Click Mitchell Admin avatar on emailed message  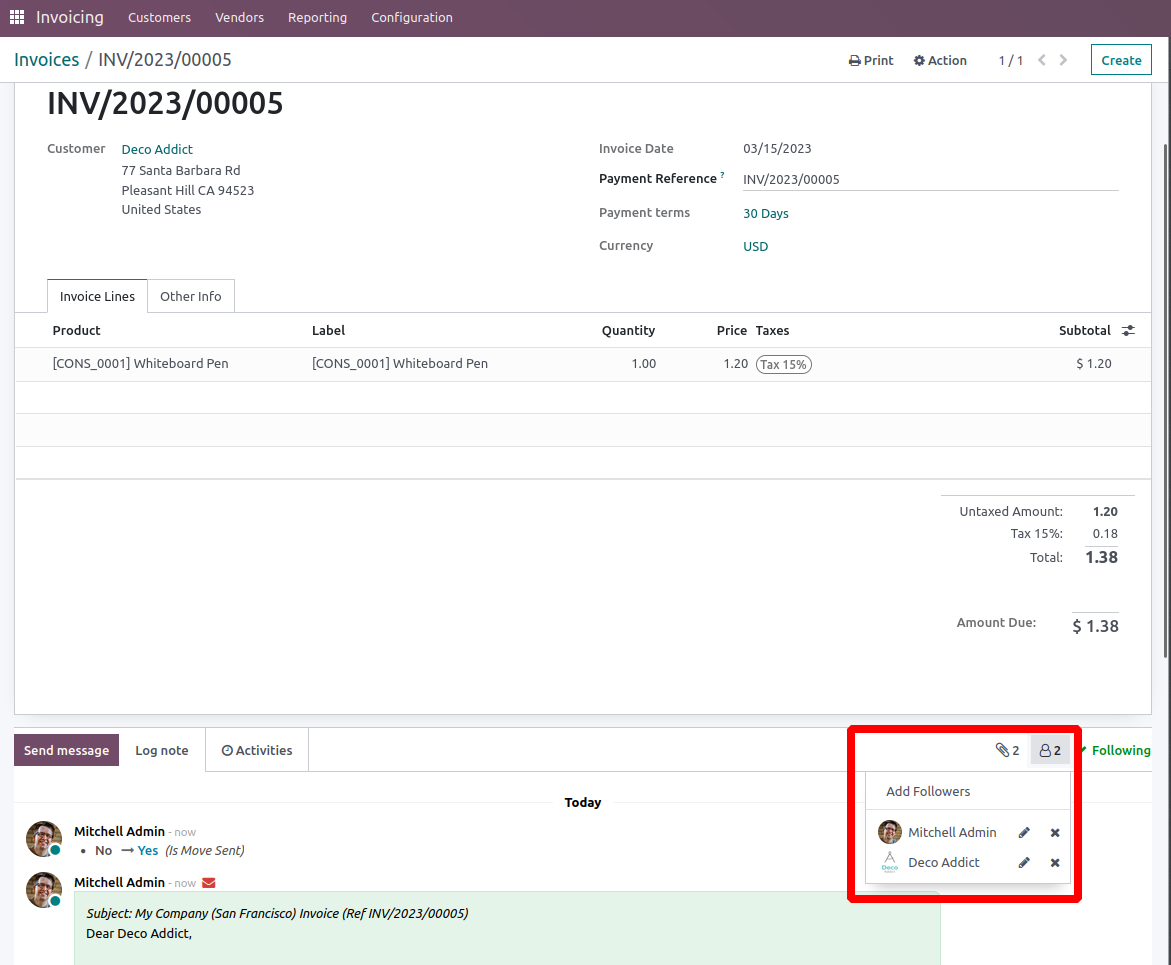44,890
